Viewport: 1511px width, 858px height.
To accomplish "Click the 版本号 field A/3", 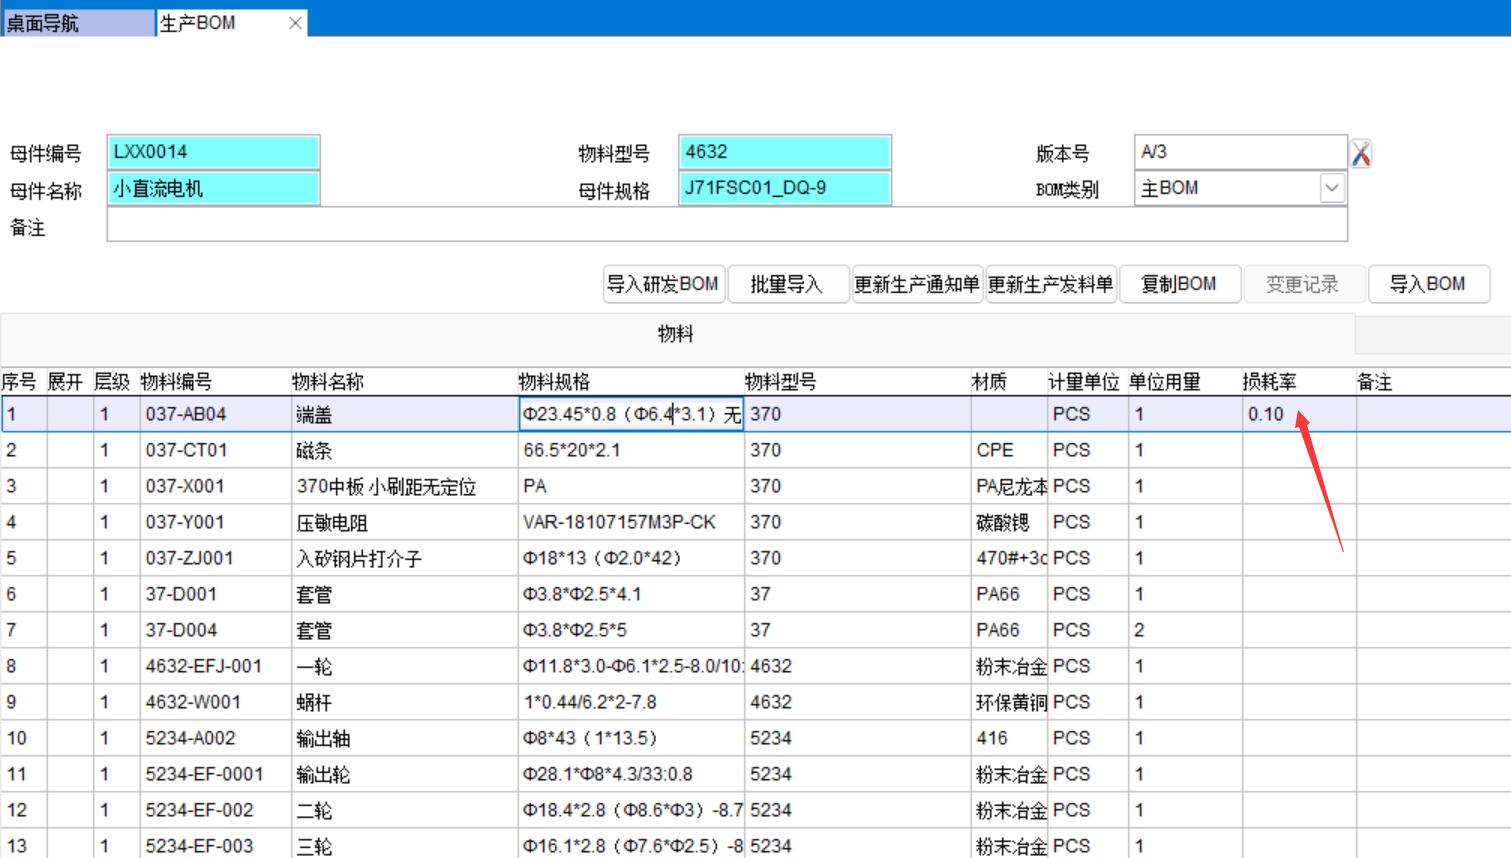I will [x=1239, y=152].
